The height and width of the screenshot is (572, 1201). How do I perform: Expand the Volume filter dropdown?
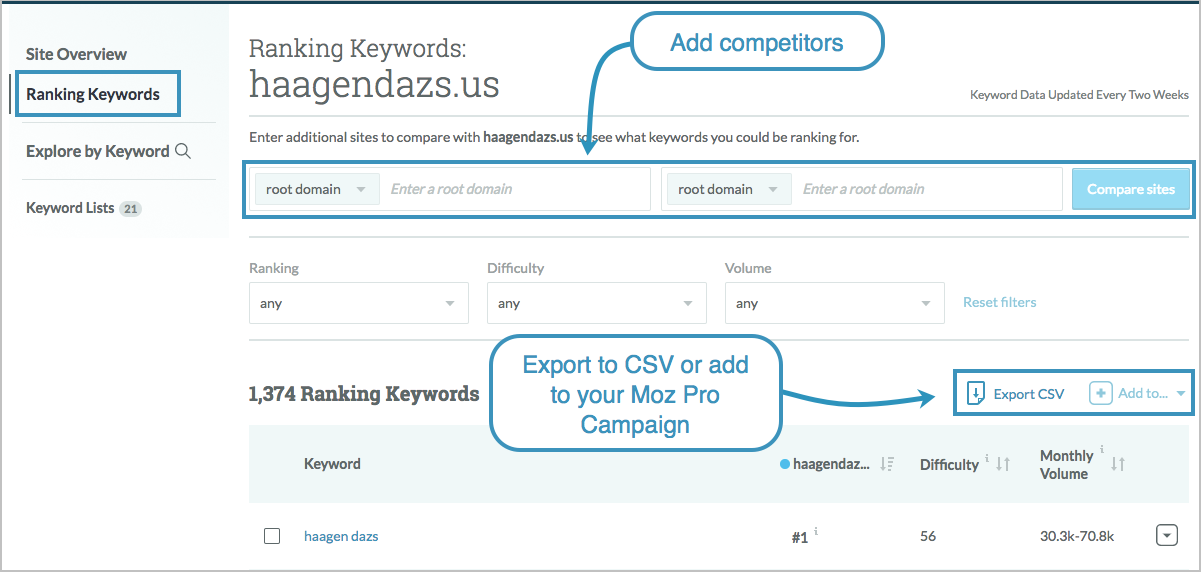[x=835, y=303]
